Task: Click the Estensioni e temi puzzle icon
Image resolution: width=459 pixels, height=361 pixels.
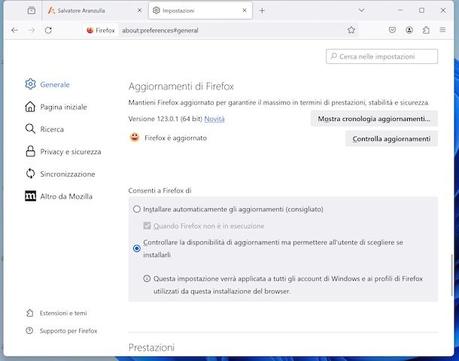Action: point(30,313)
